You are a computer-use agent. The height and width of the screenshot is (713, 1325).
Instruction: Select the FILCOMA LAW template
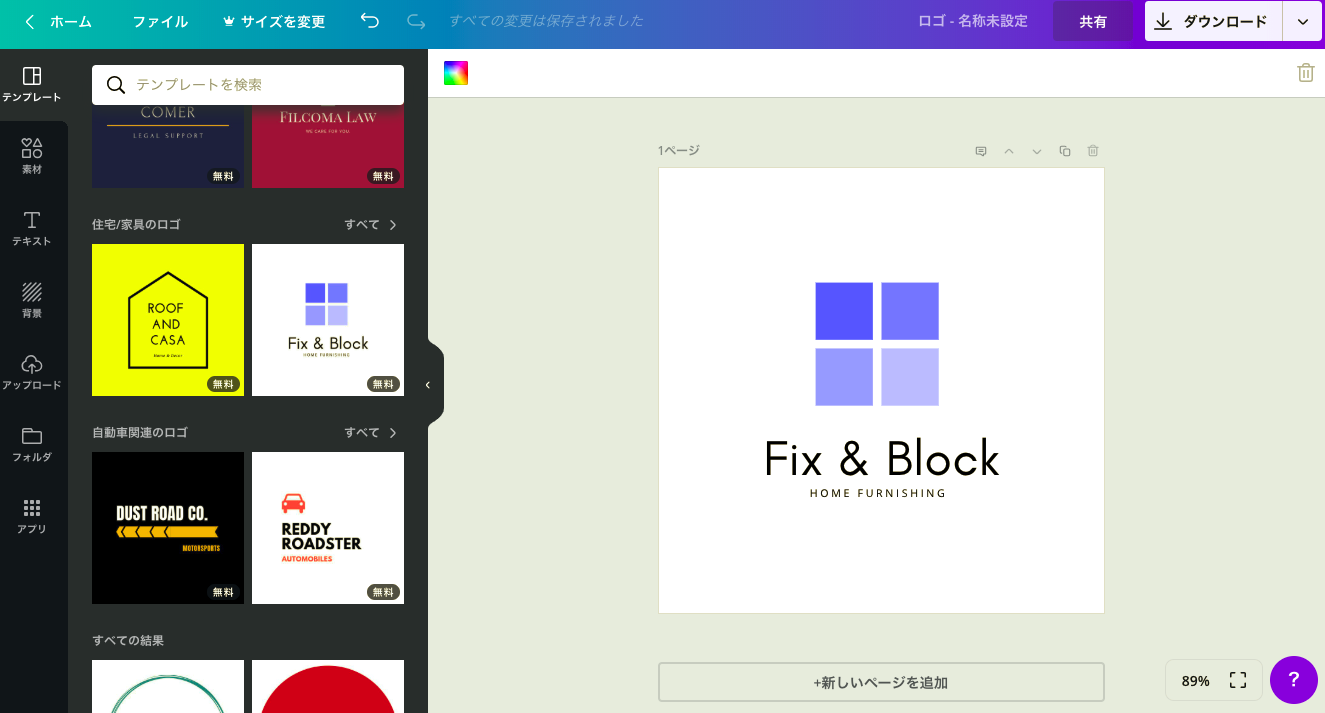328,144
